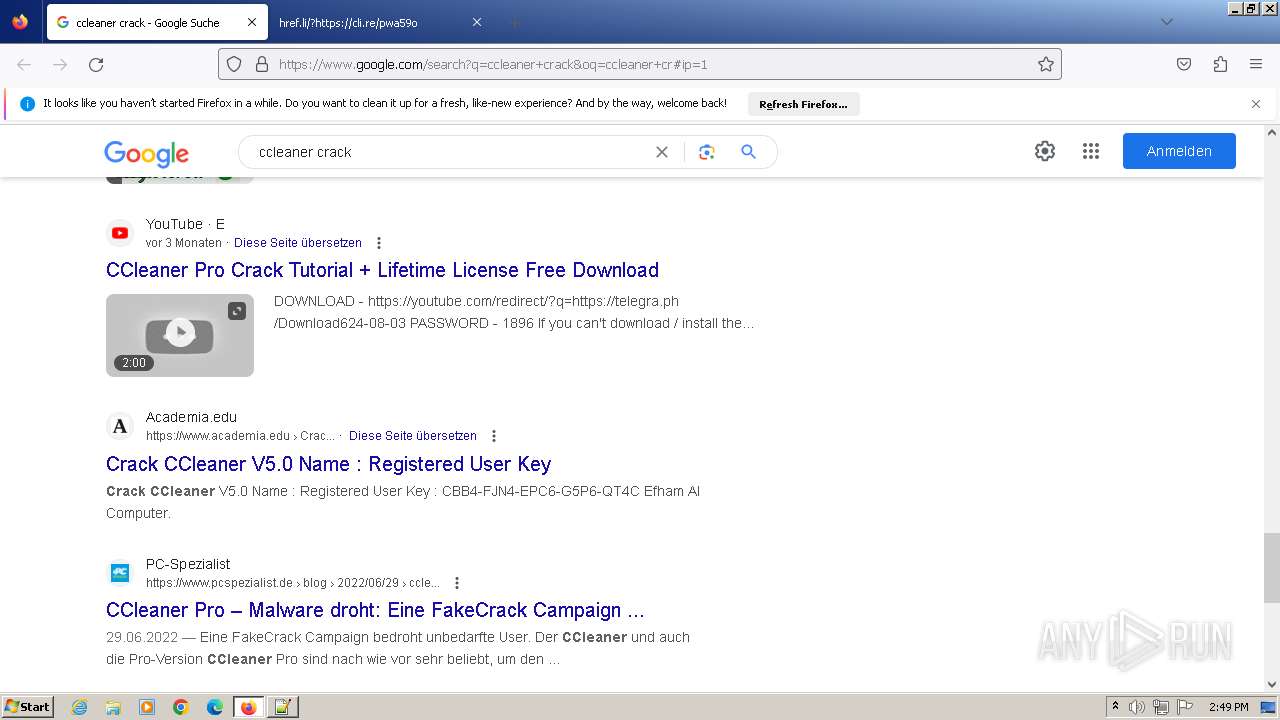Image resolution: width=1280 pixels, height=720 pixels.
Task: Open the notepad taskbar icon
Action: 282,707
